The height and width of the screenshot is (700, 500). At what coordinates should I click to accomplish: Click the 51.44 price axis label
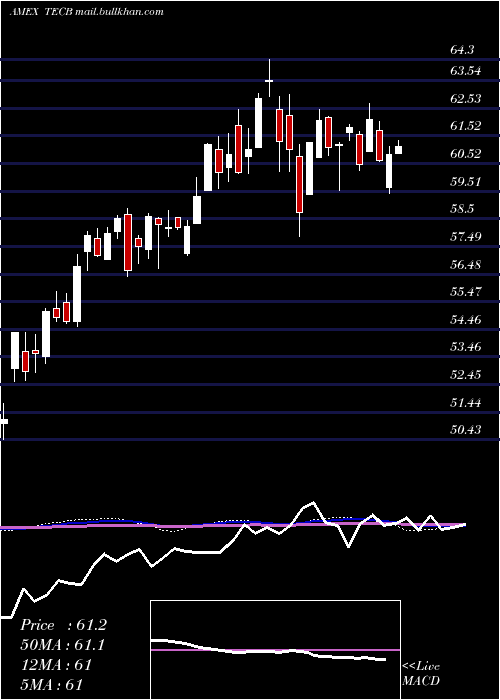tap(466, 402)
